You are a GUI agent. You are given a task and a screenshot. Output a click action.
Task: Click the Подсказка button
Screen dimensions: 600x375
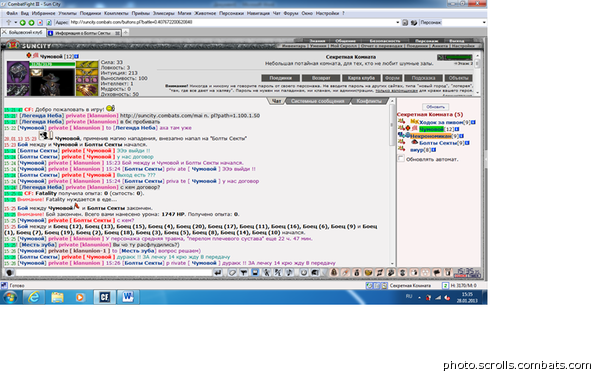[423, 78]
